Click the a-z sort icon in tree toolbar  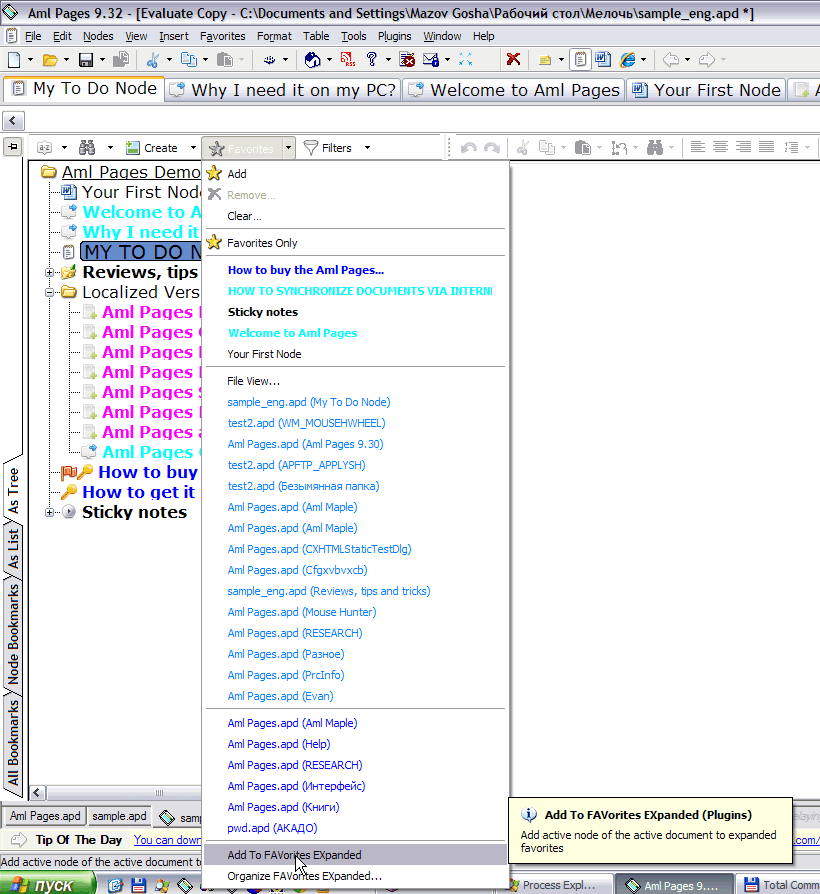44,148
